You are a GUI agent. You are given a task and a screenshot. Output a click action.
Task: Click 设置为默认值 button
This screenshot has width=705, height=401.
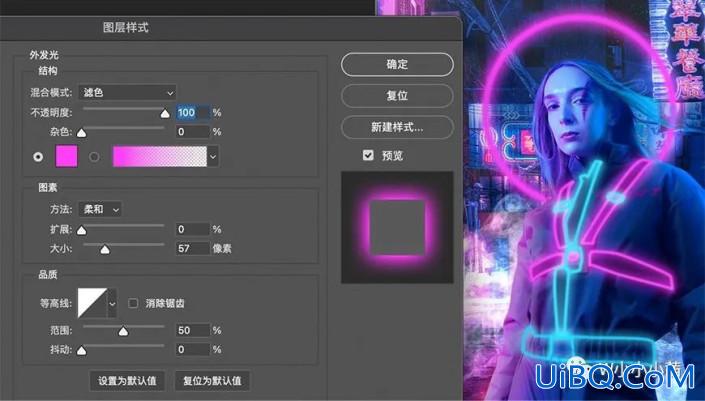click(x=127, y=381)
